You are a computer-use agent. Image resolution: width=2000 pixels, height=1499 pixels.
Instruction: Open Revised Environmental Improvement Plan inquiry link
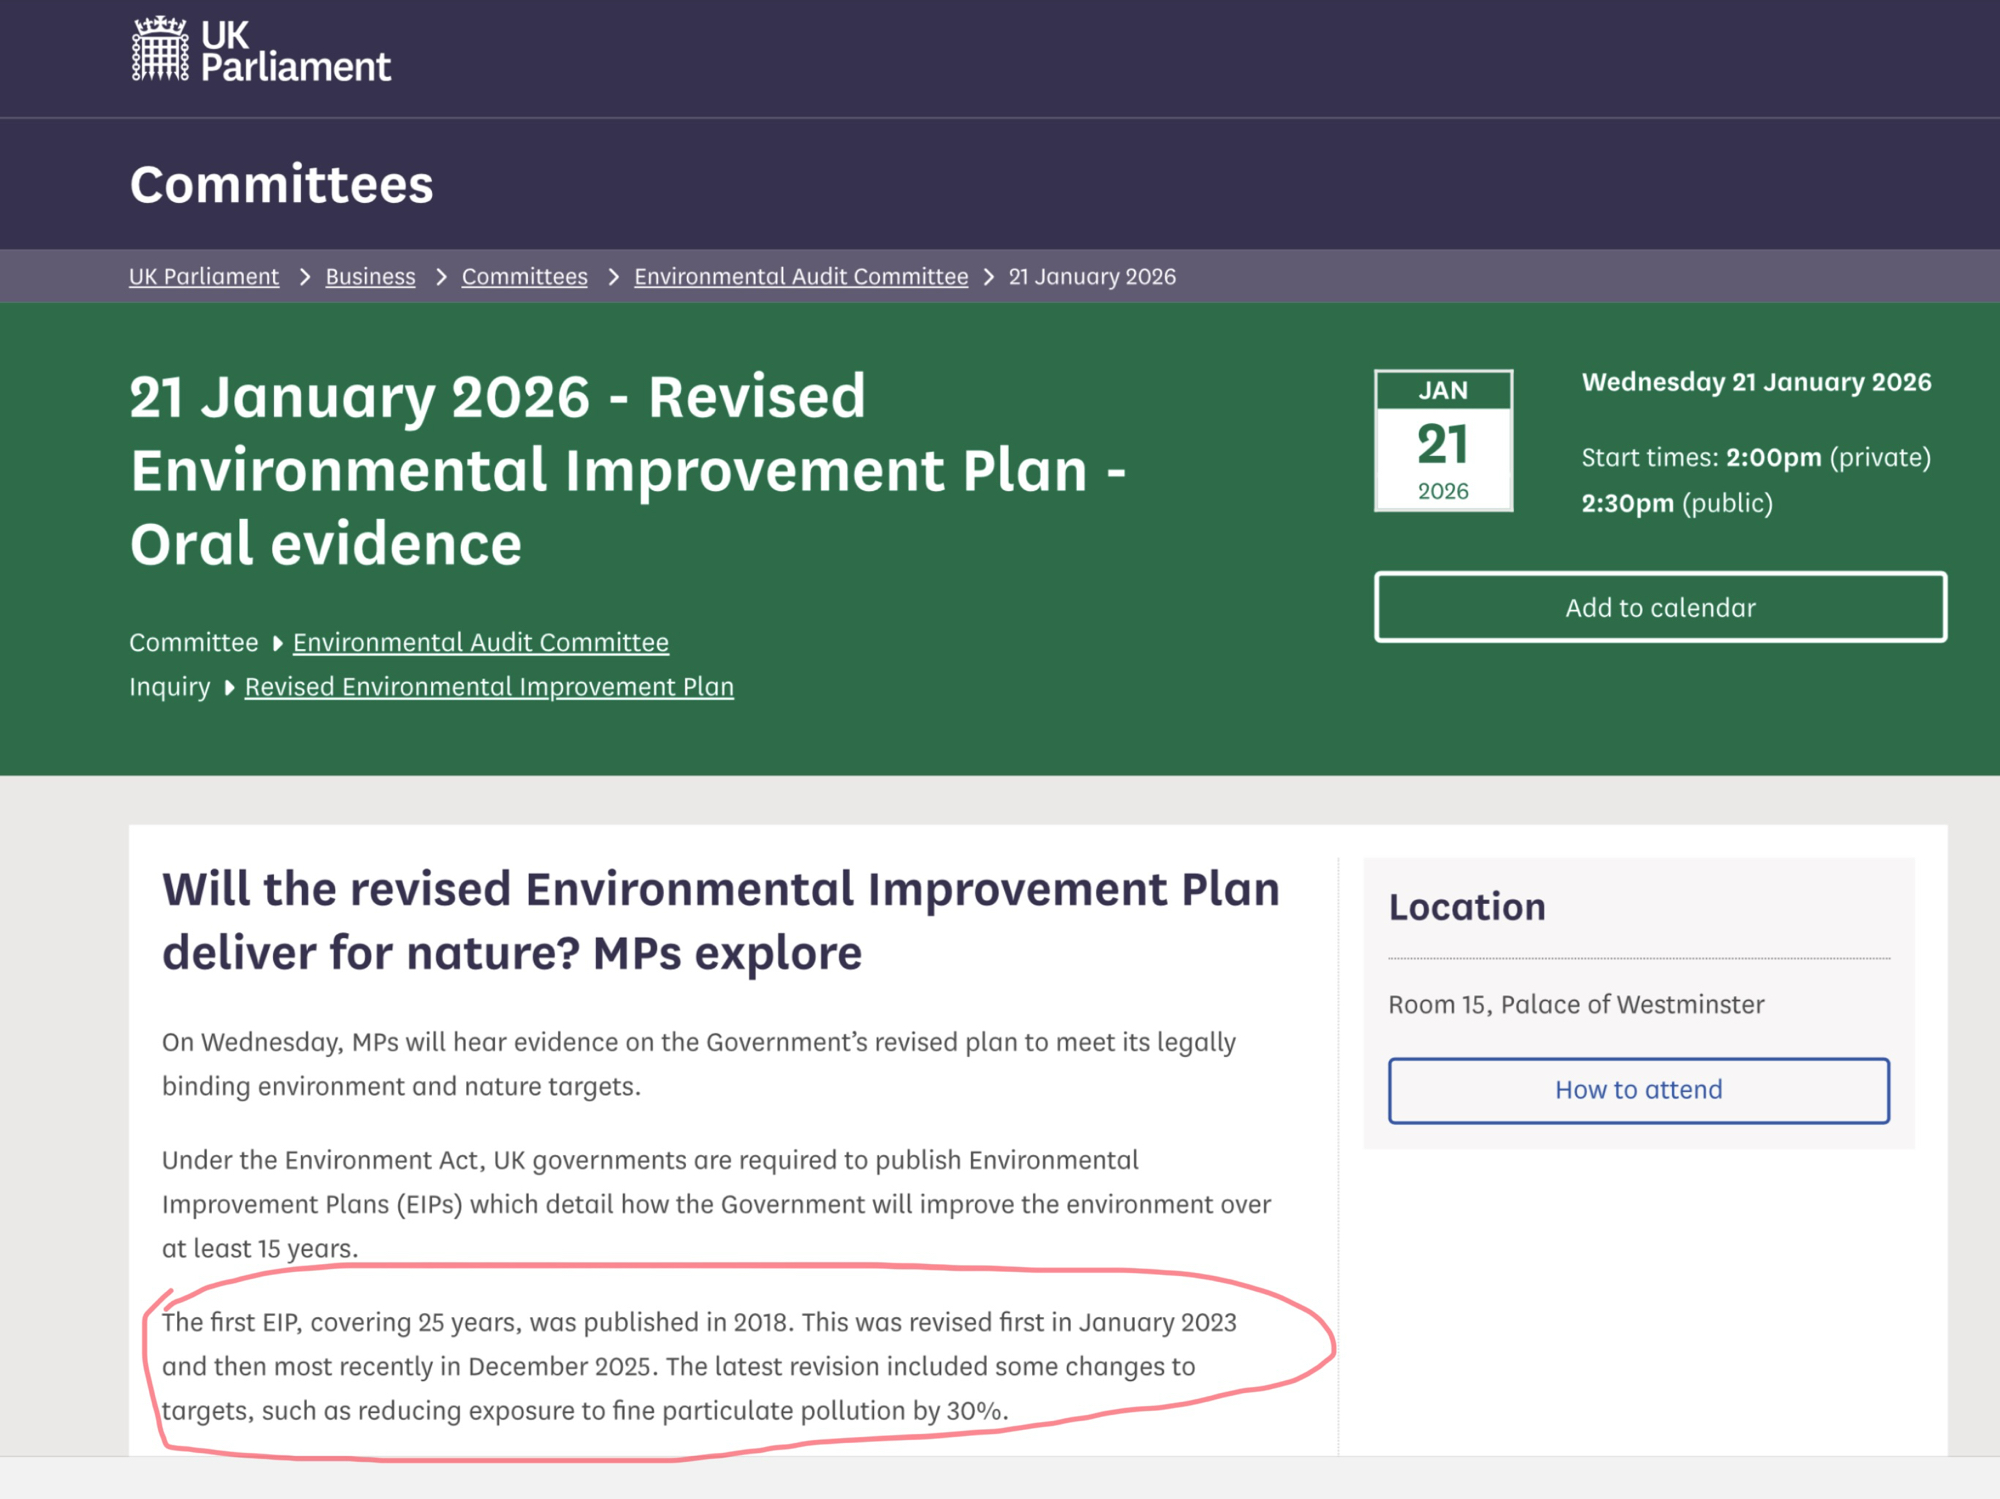[x=489, y=687]
